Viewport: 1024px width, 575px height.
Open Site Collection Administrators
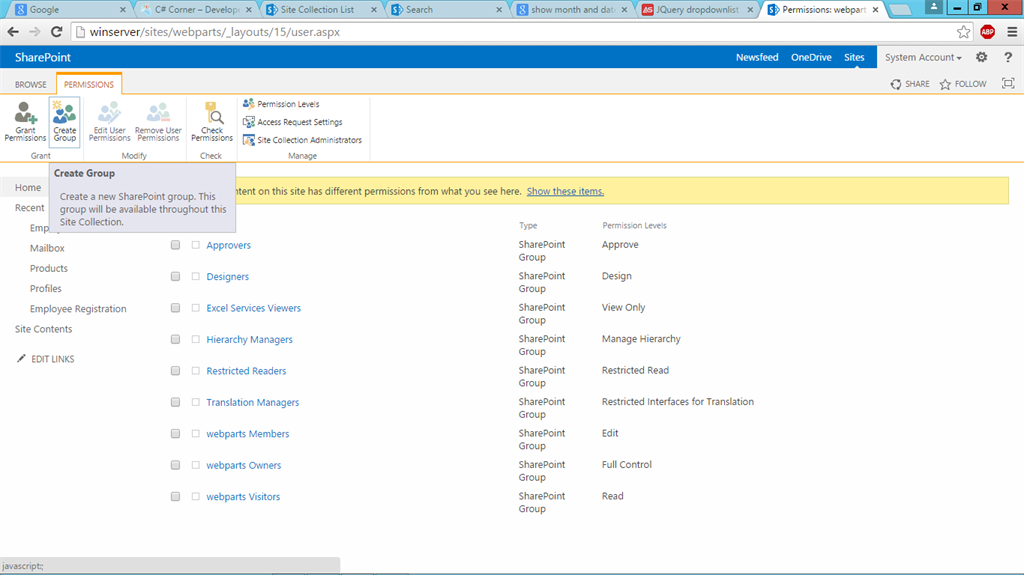tap(302, 140)
